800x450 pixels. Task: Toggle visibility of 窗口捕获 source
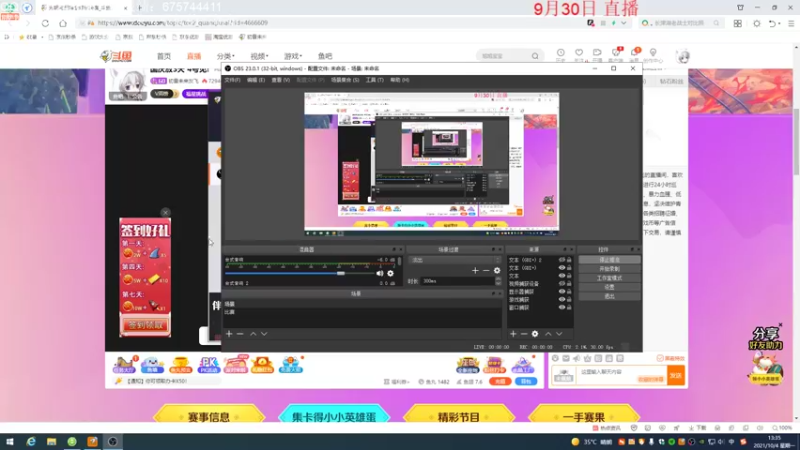(562, 308)
